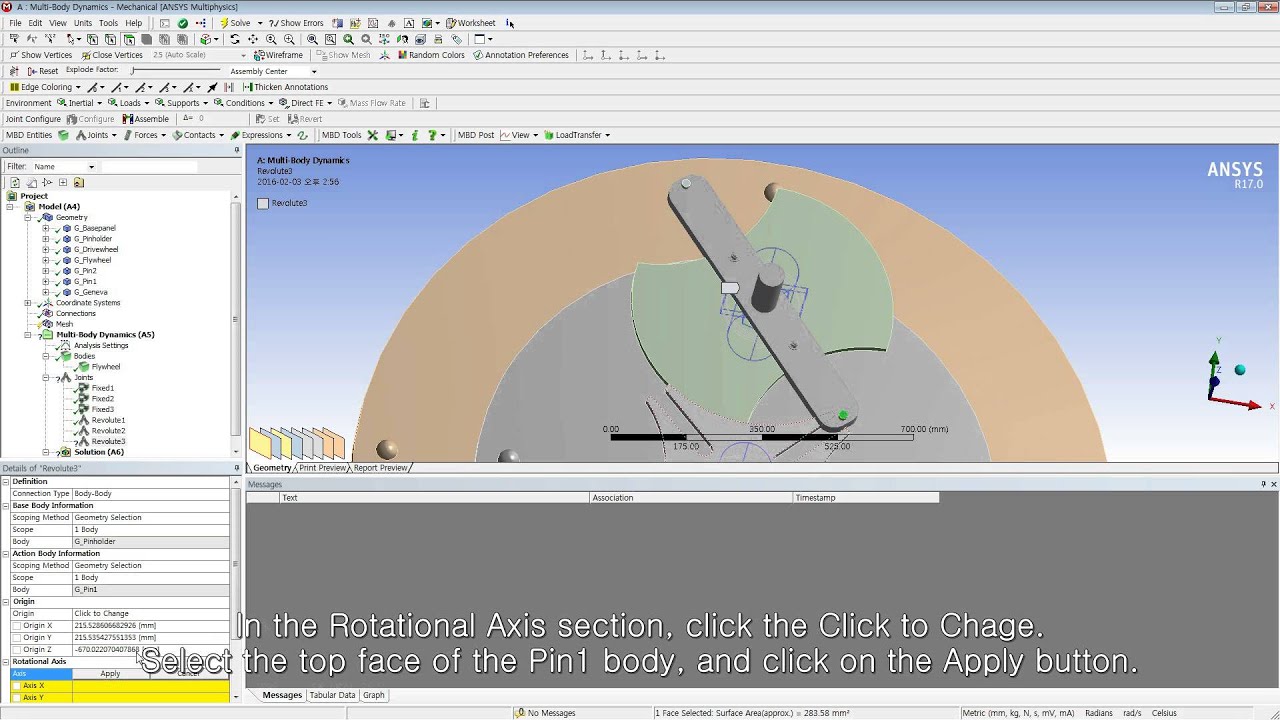The image size is (1280, 720).
Task: Collapse the Rotational Axis section
Action: click(5, 662)
